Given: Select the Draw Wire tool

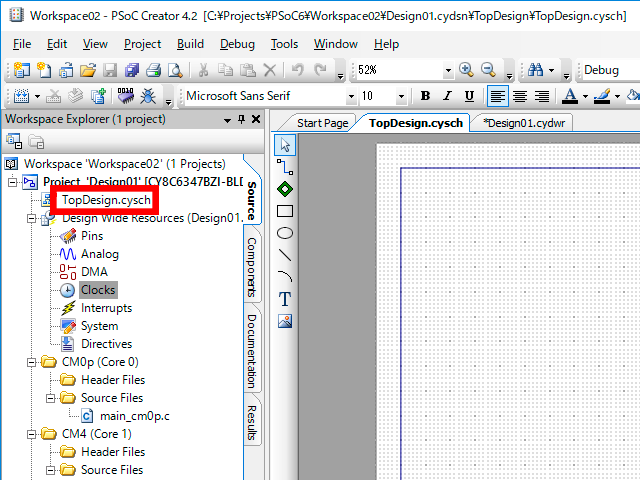Looking at the screenshot, I should (x=285, y=167).
